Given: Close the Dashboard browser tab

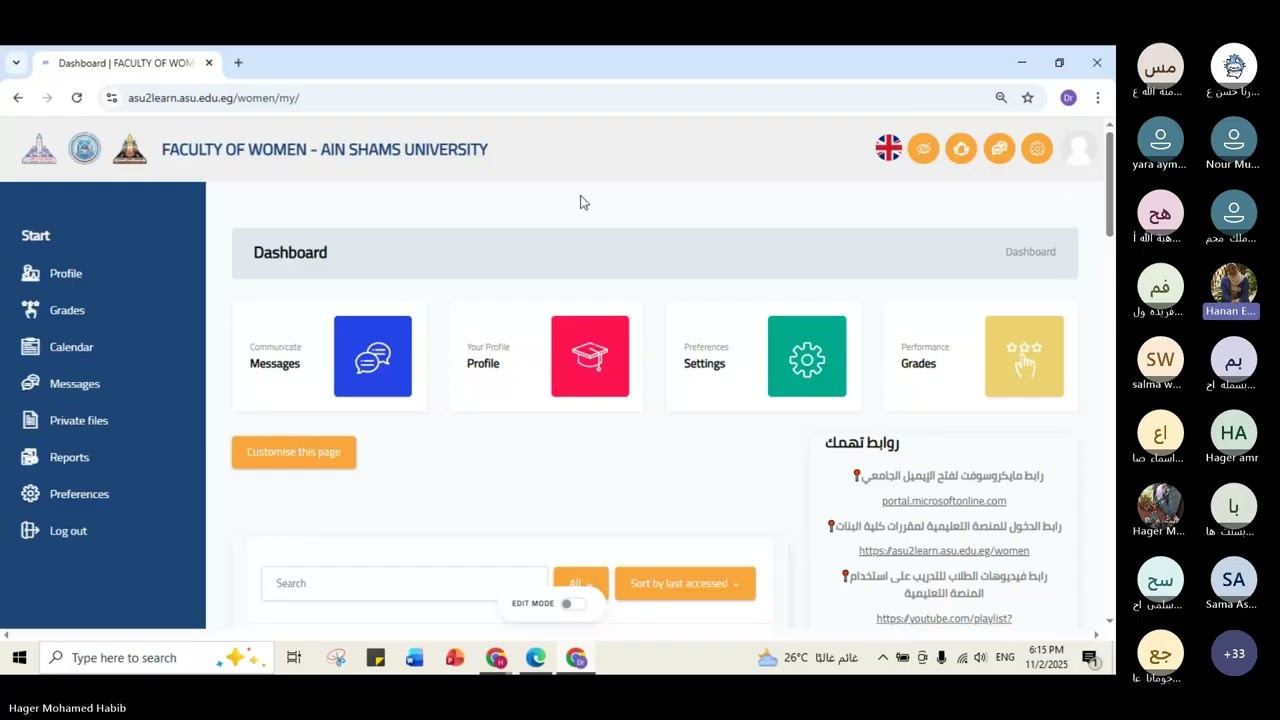Looking at the screenshot, I should pos(209,63).
